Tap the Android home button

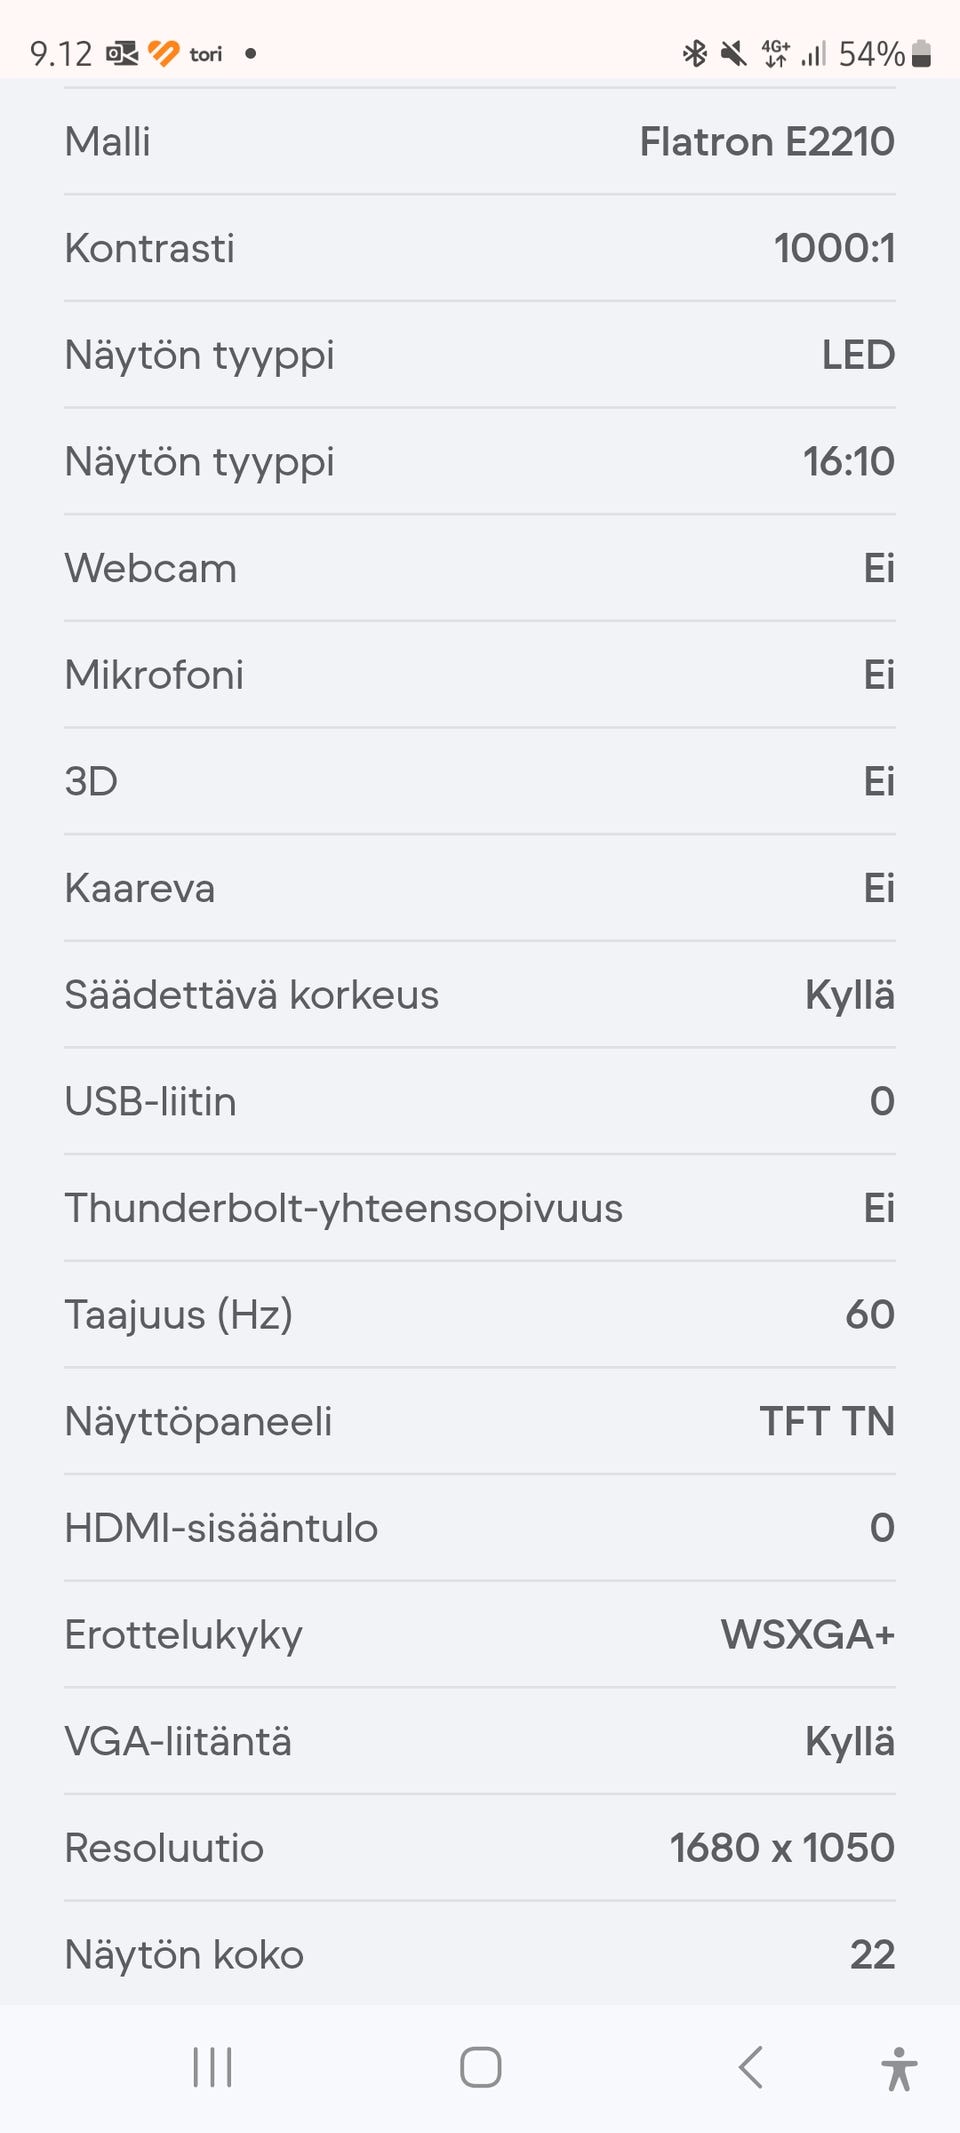click(x=480, y=2067)
